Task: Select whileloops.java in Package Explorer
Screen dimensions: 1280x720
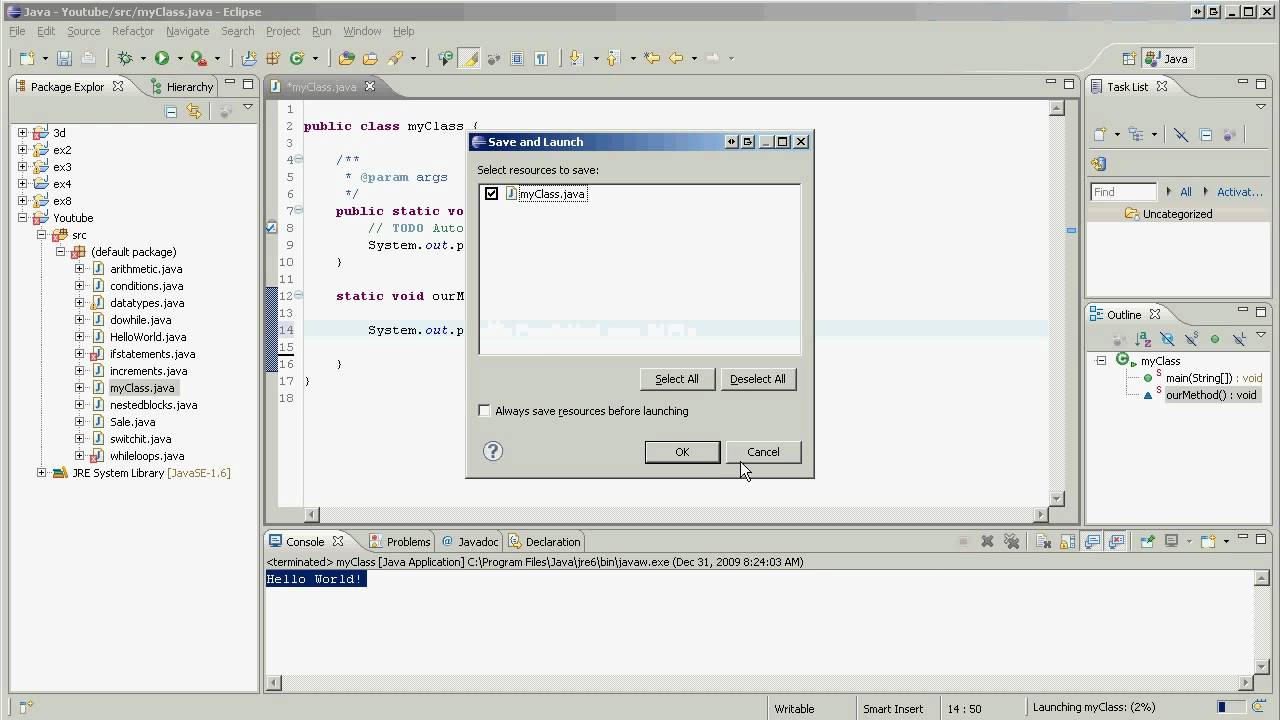Action: (x=147, y=456)
